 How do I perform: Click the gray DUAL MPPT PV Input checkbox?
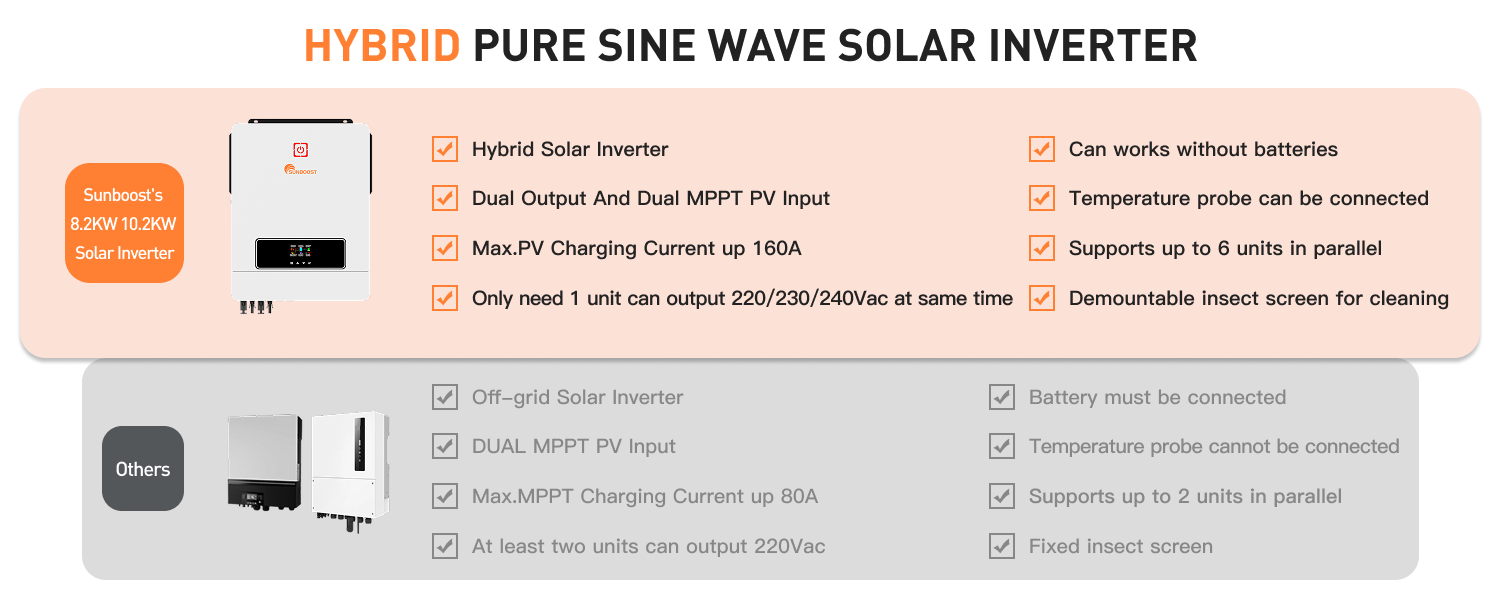[445, 446]
